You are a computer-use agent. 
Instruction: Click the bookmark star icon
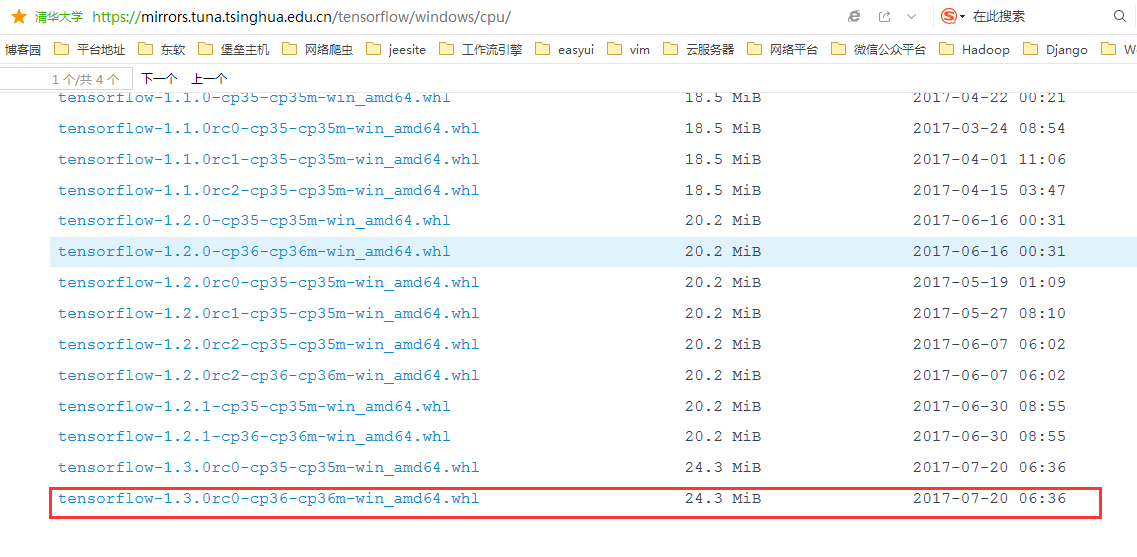pos(19,16)
